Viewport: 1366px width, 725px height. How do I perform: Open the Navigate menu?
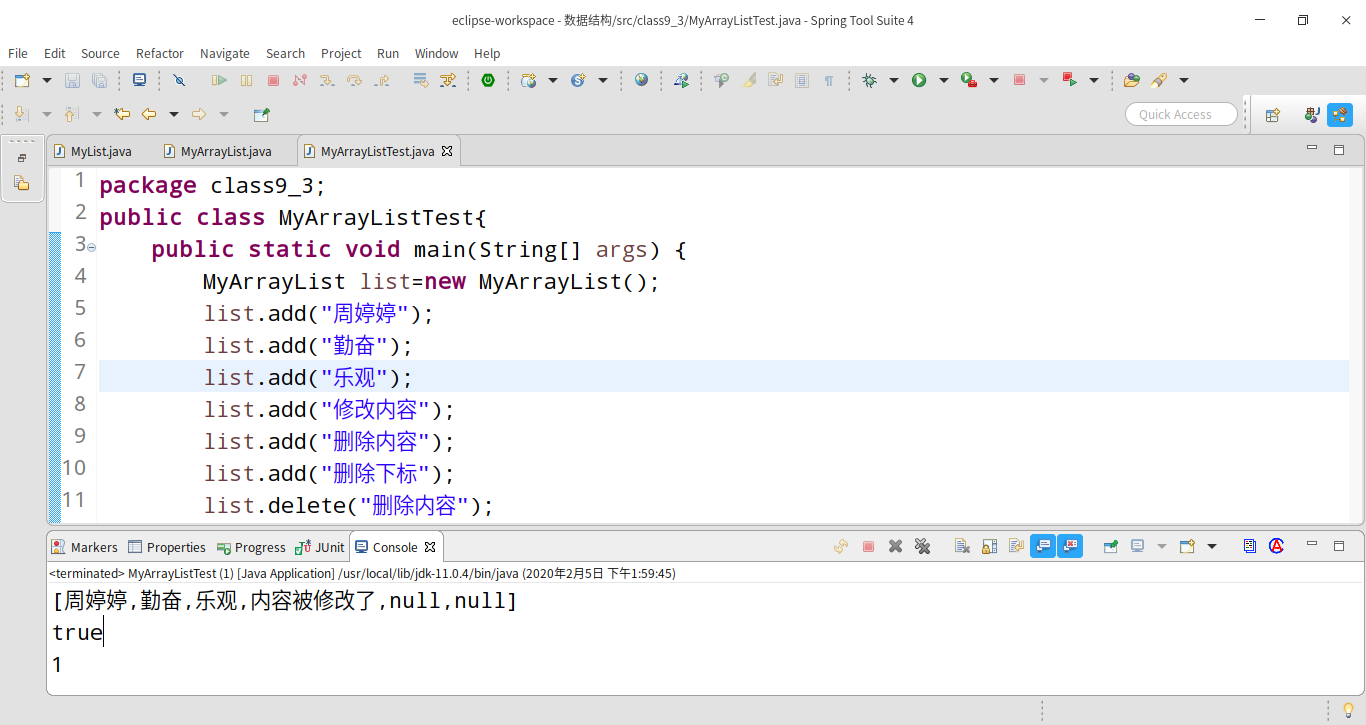[225, 53]
